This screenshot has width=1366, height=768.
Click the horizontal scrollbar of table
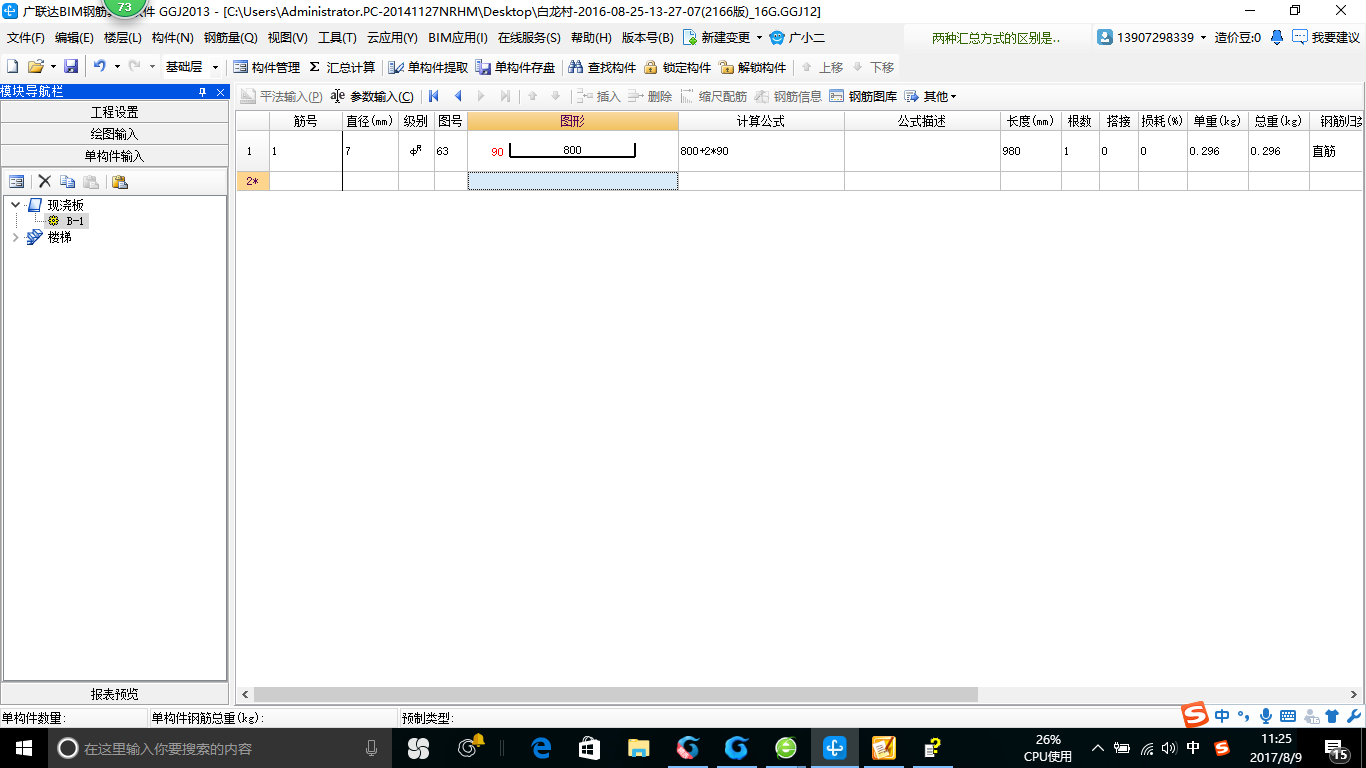point(615,694)
